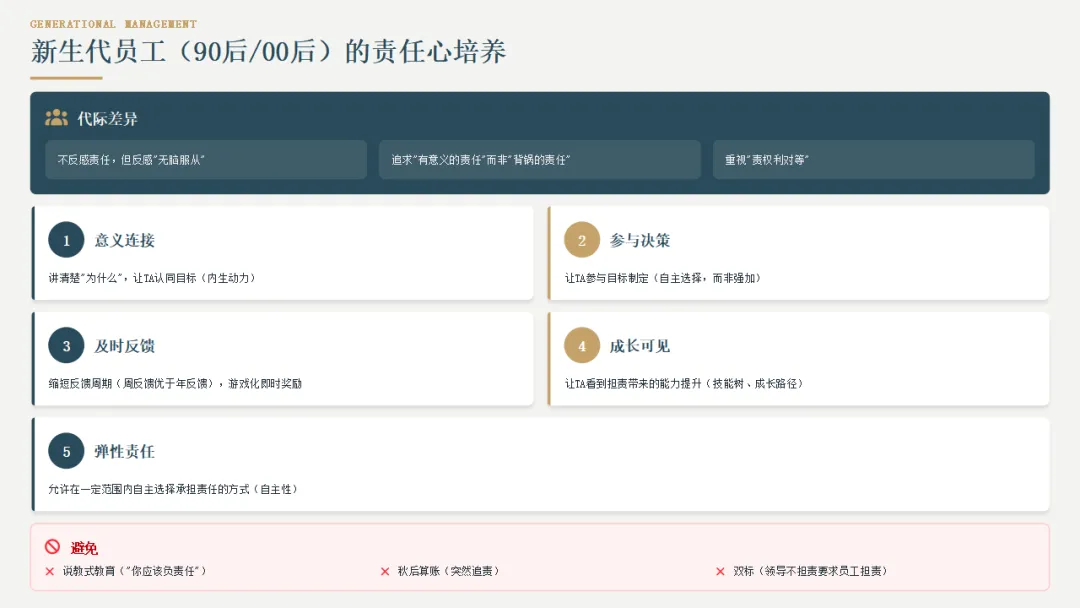Click the people icon beside 代际差异
Image resolution: width=1080 pixels, height=608 pixels.
coord(56,118)
